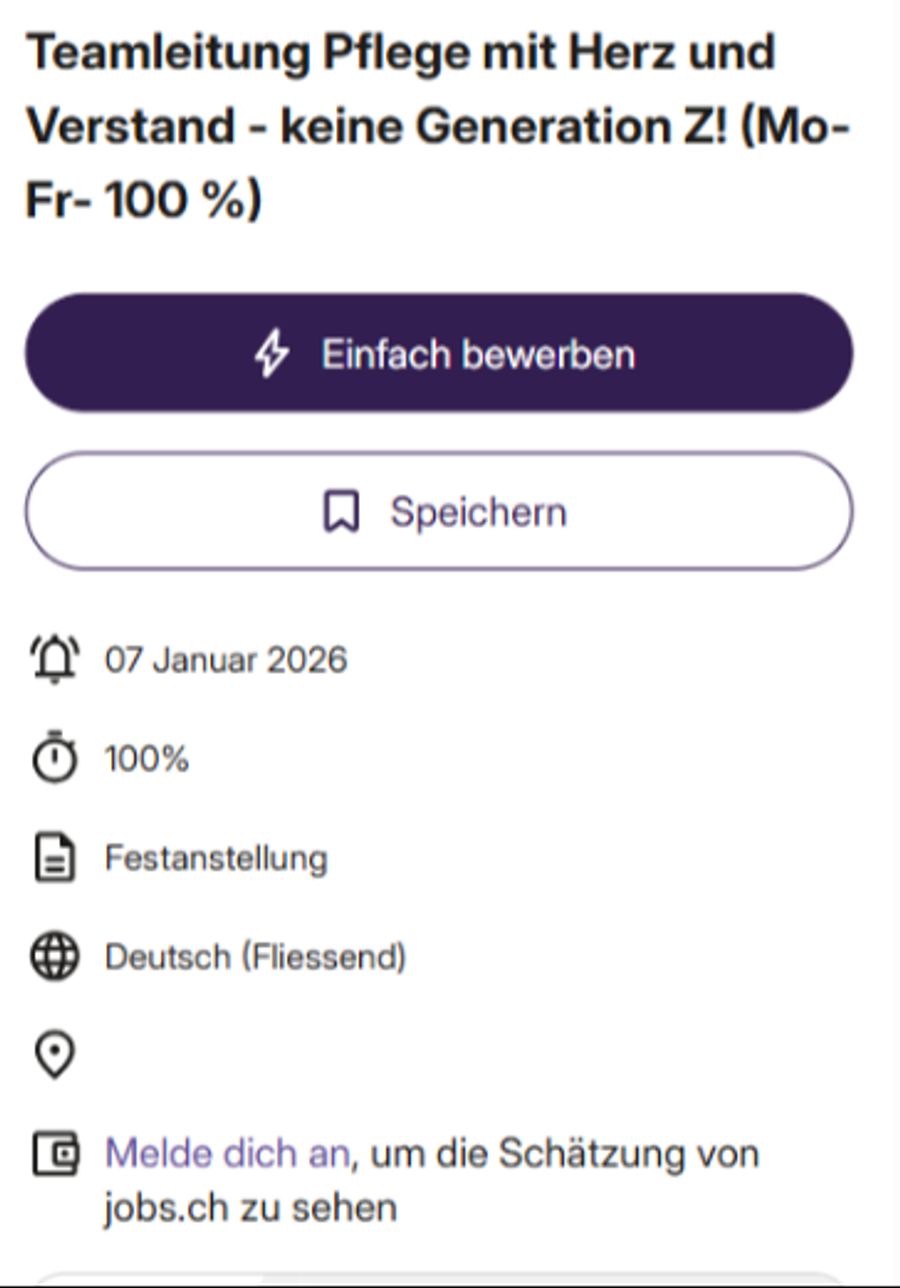Click the bookmark icon in the Speichern button
The width and height of the screenshot is (900, 1288).
[x=341, y=512]
